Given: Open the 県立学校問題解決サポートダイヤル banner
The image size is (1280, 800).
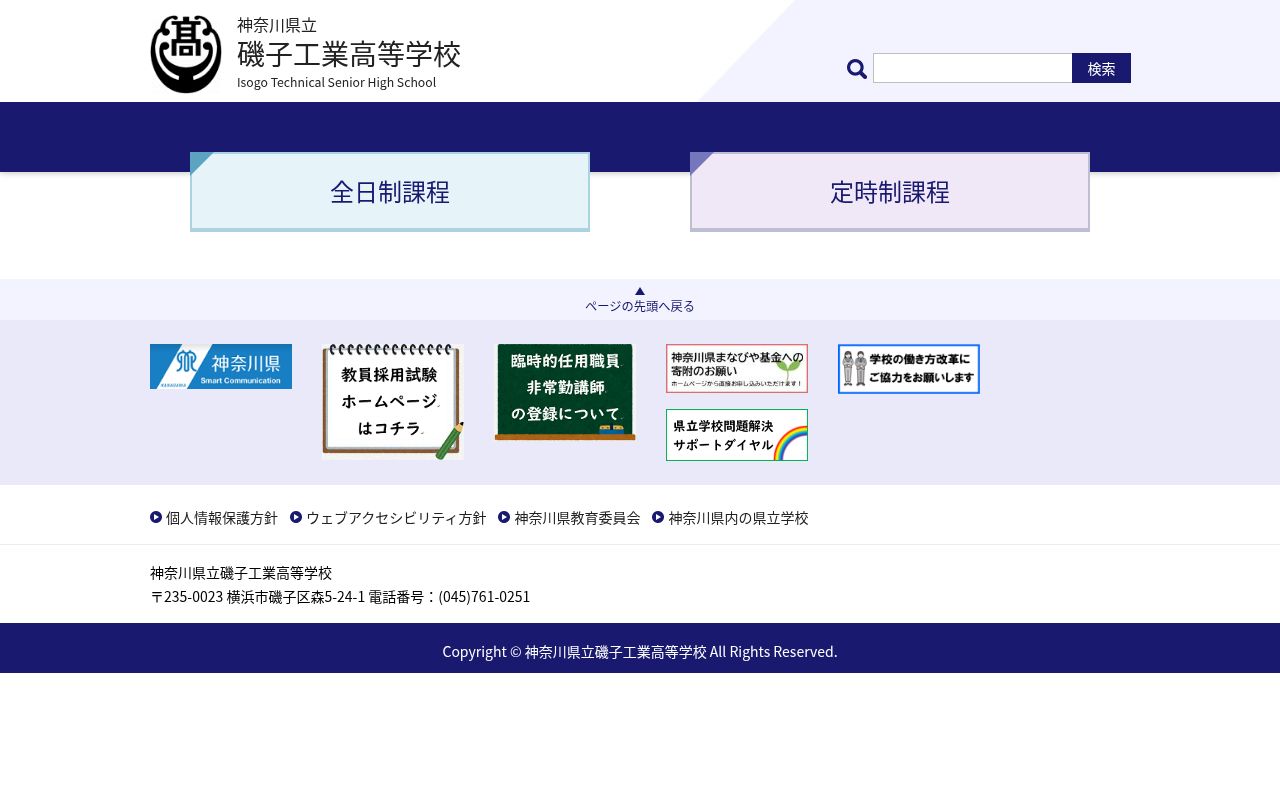Looking at the screenshot, I should point(737,435).
